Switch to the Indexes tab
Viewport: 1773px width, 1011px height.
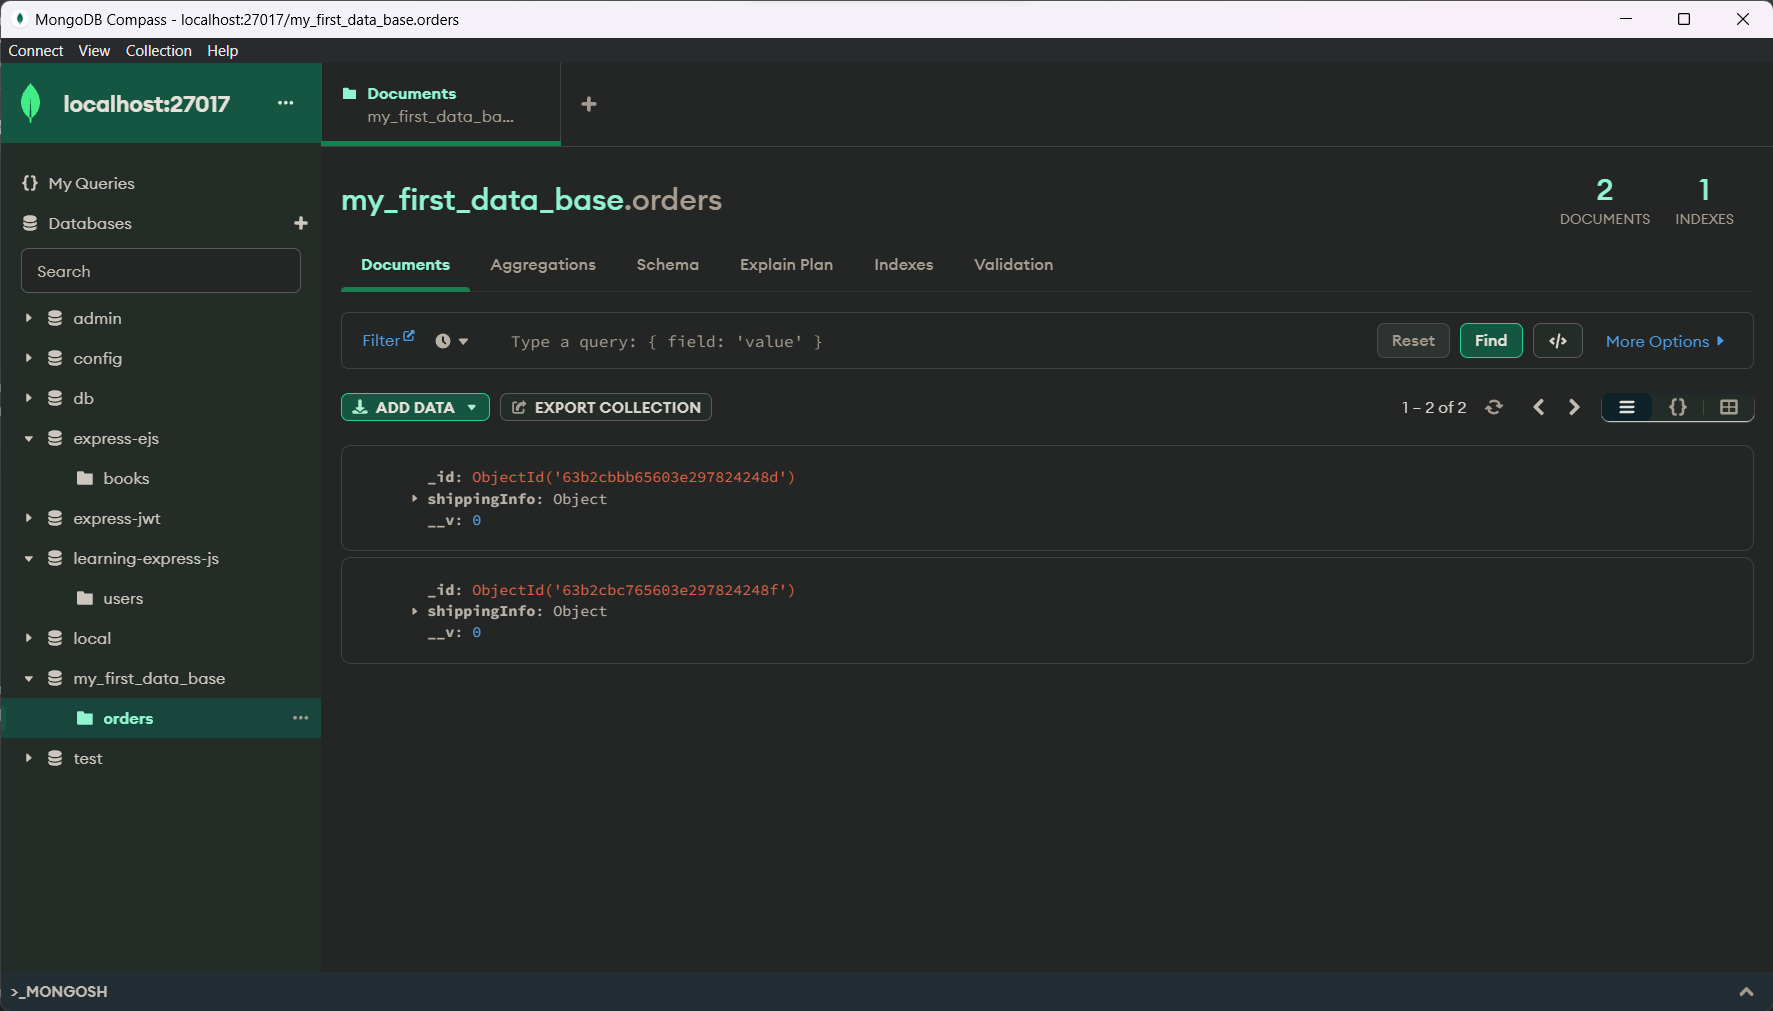tap(904, 264)
